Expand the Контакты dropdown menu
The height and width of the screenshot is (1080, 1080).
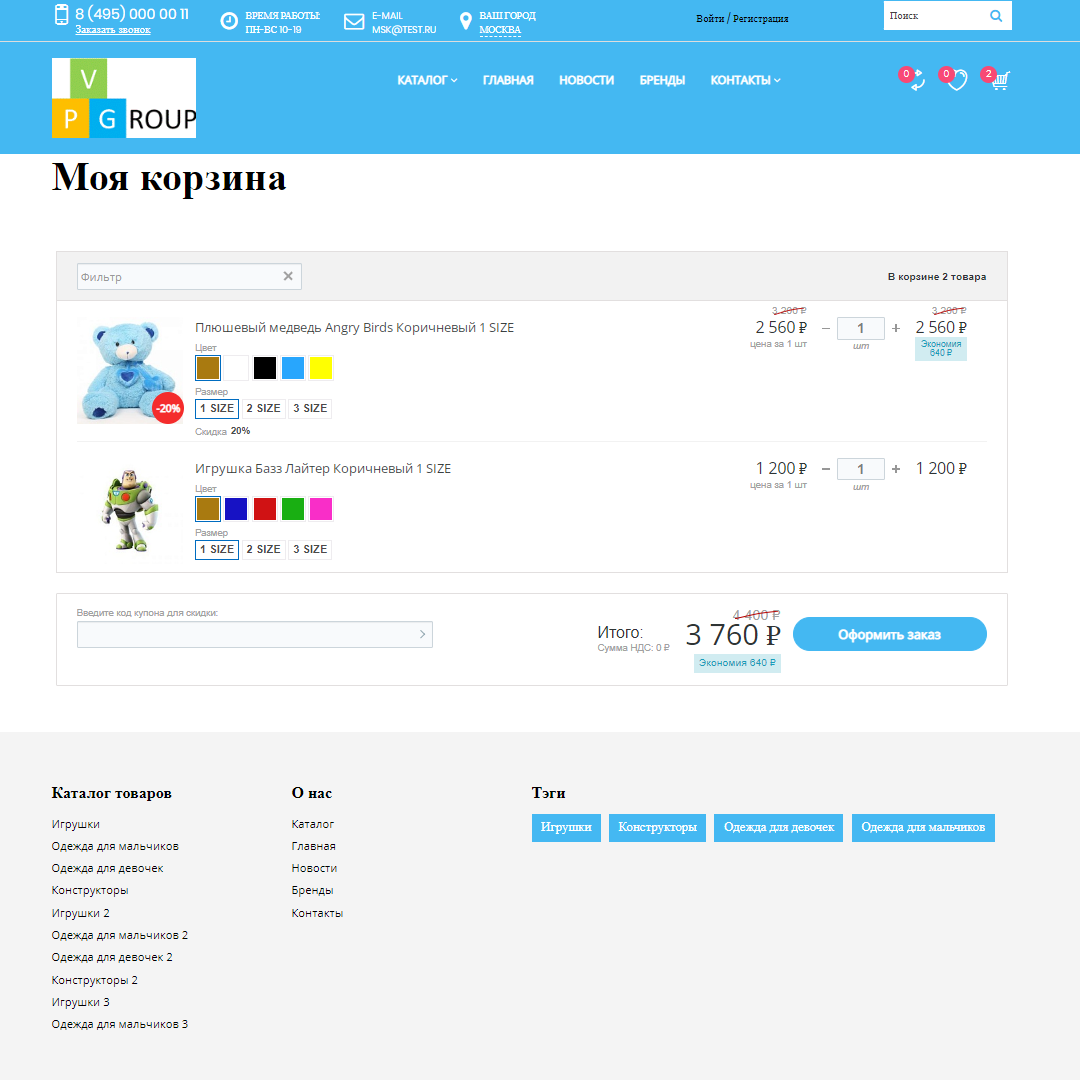tap(745, 80)
